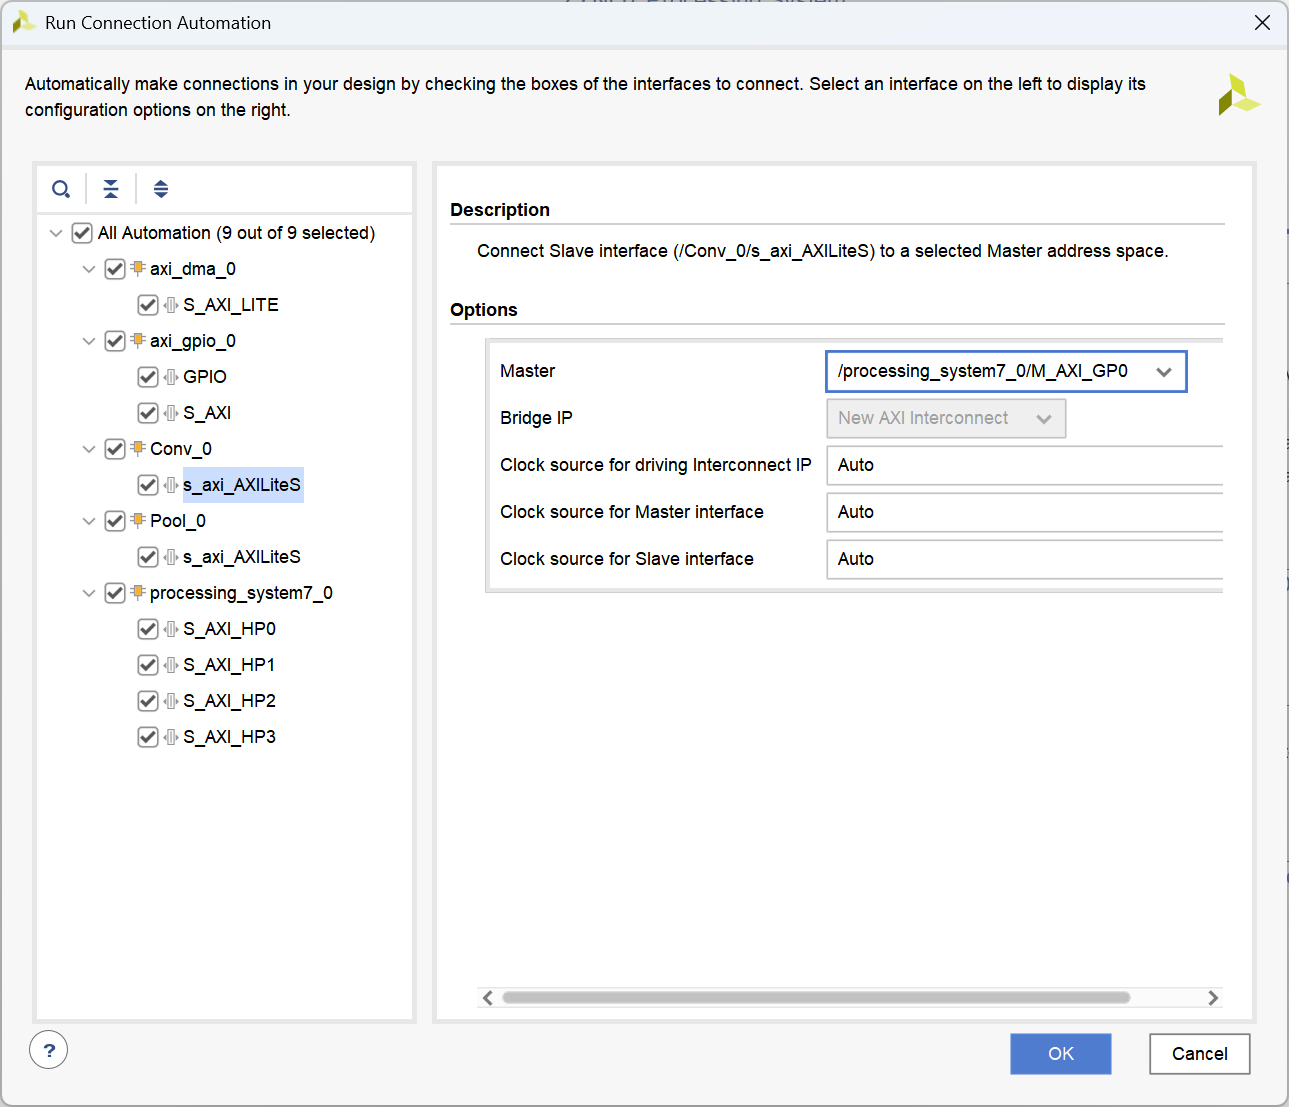Uncheck the All Automation checkbox
The image size is (1289, 1107).
point(82,233)
